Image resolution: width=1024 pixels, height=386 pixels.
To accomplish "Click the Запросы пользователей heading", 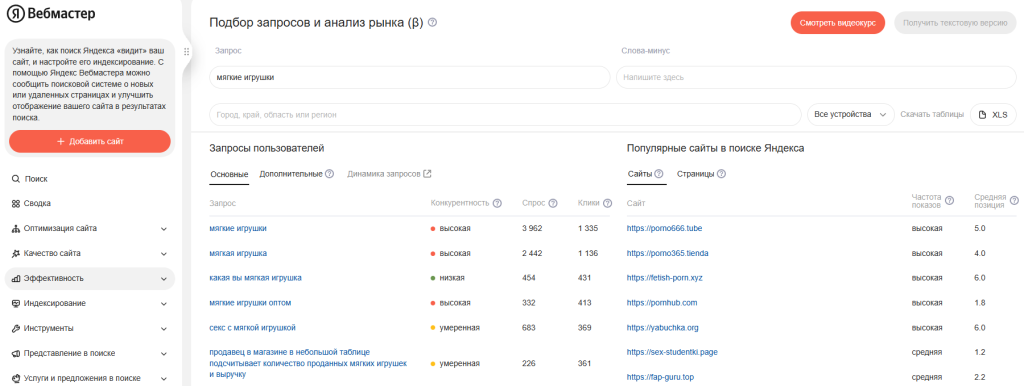I will [x=266, y=148].
